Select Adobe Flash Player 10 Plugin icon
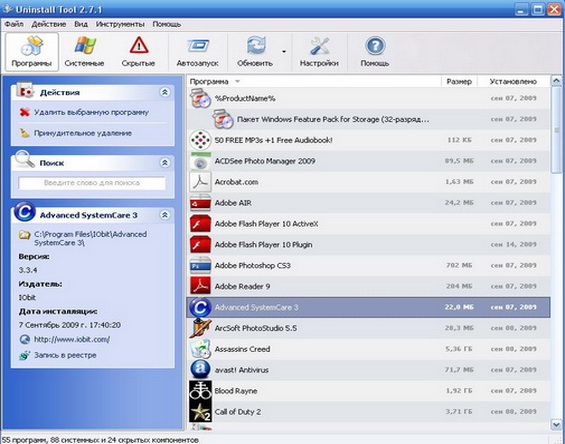The image size is (565, 444). (x=200, y=244)
